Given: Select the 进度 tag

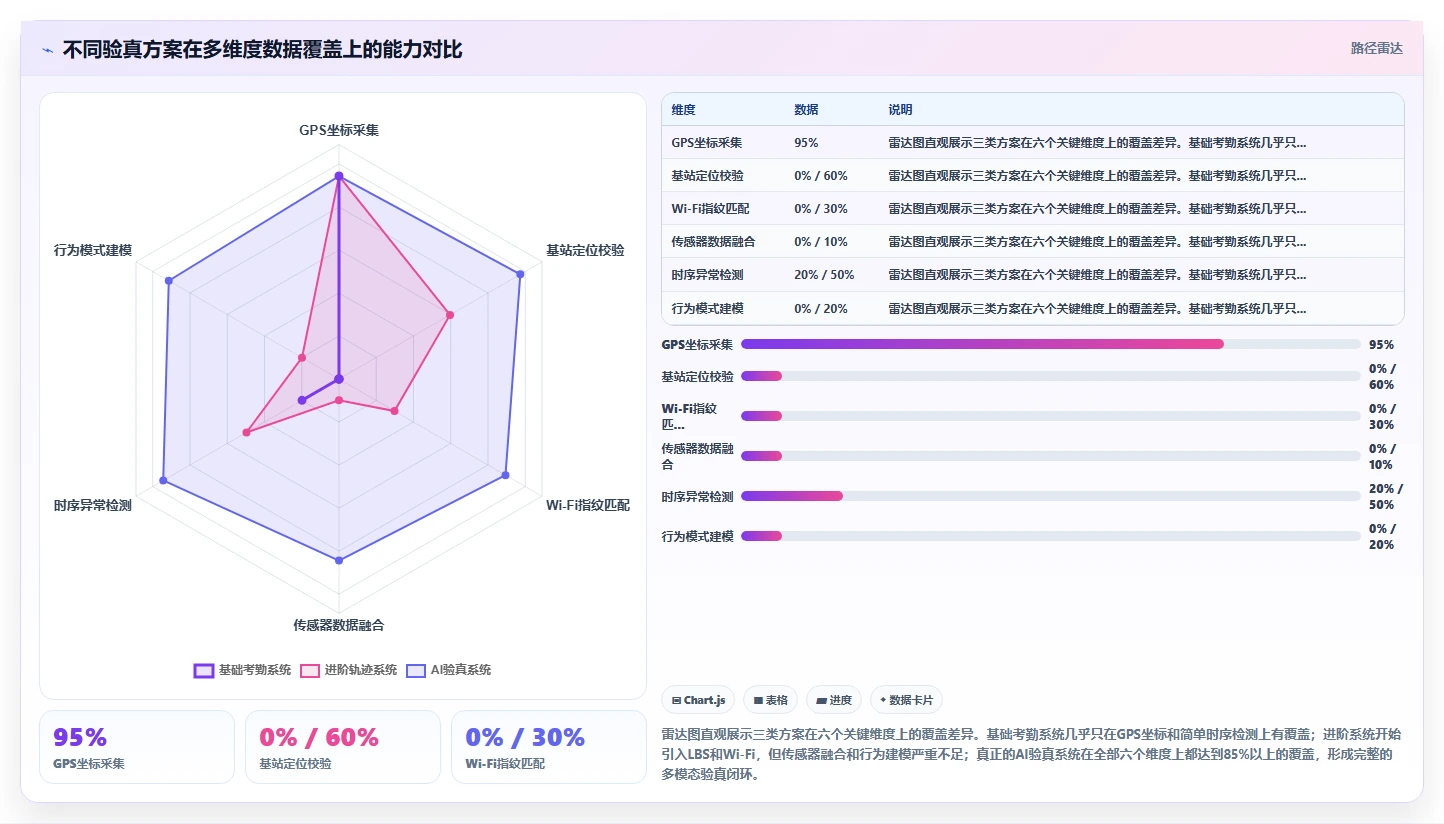Looking at the screenshot, I should click(x=834, y=700).
